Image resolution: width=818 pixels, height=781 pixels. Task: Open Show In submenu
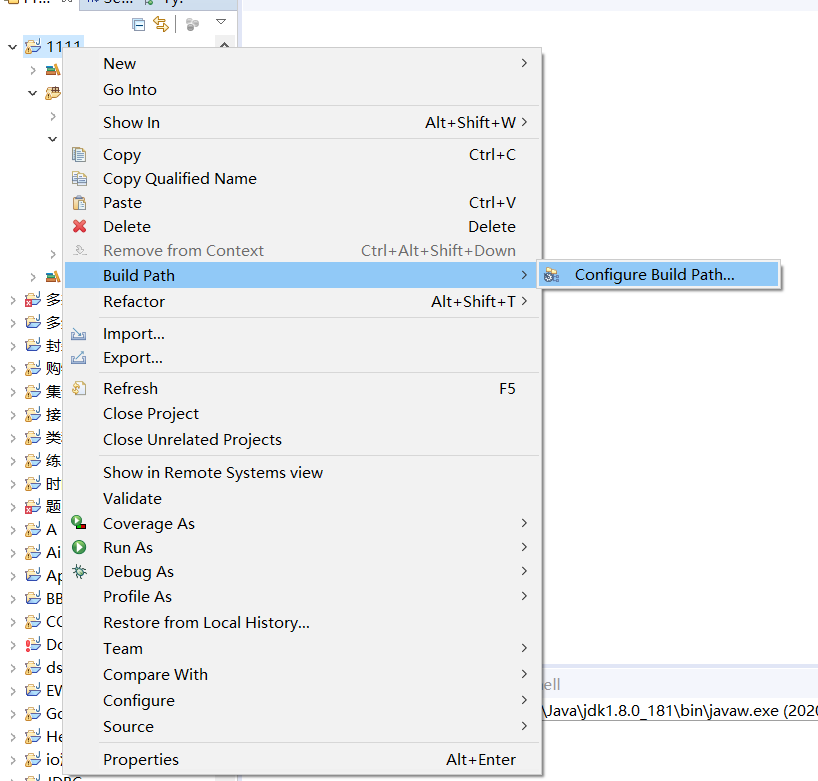point(303,123)
